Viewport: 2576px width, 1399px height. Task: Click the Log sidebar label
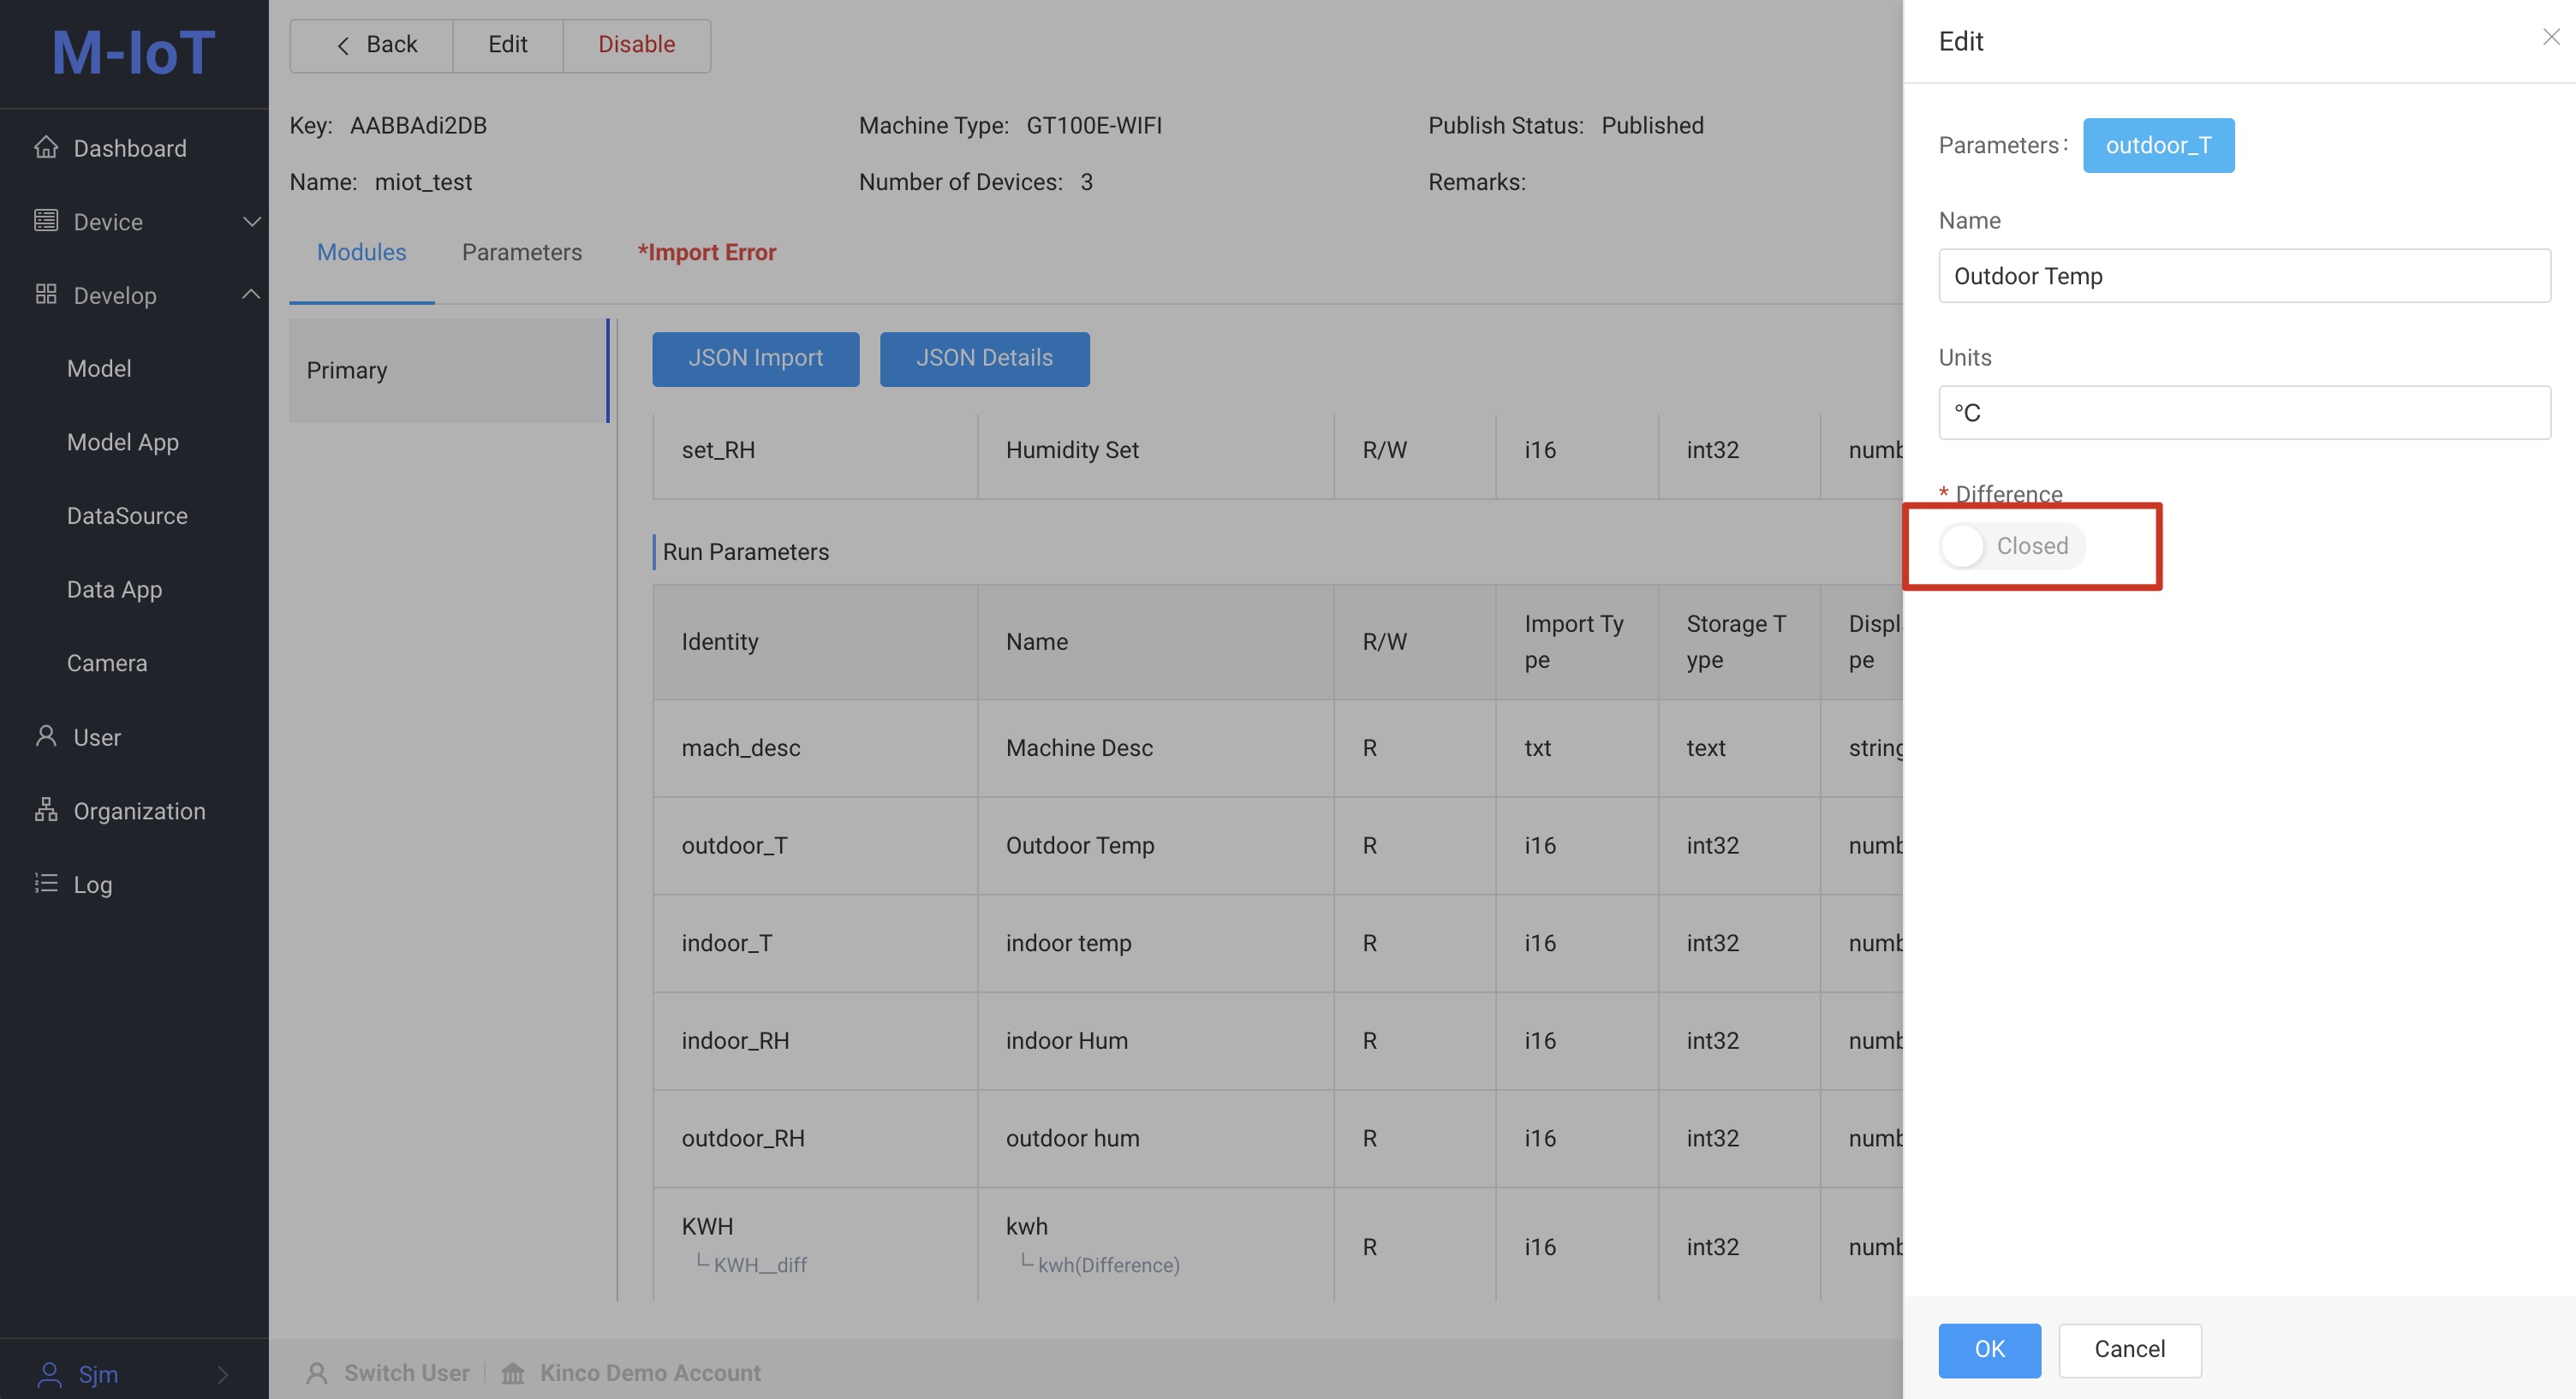tap(93, 885)
